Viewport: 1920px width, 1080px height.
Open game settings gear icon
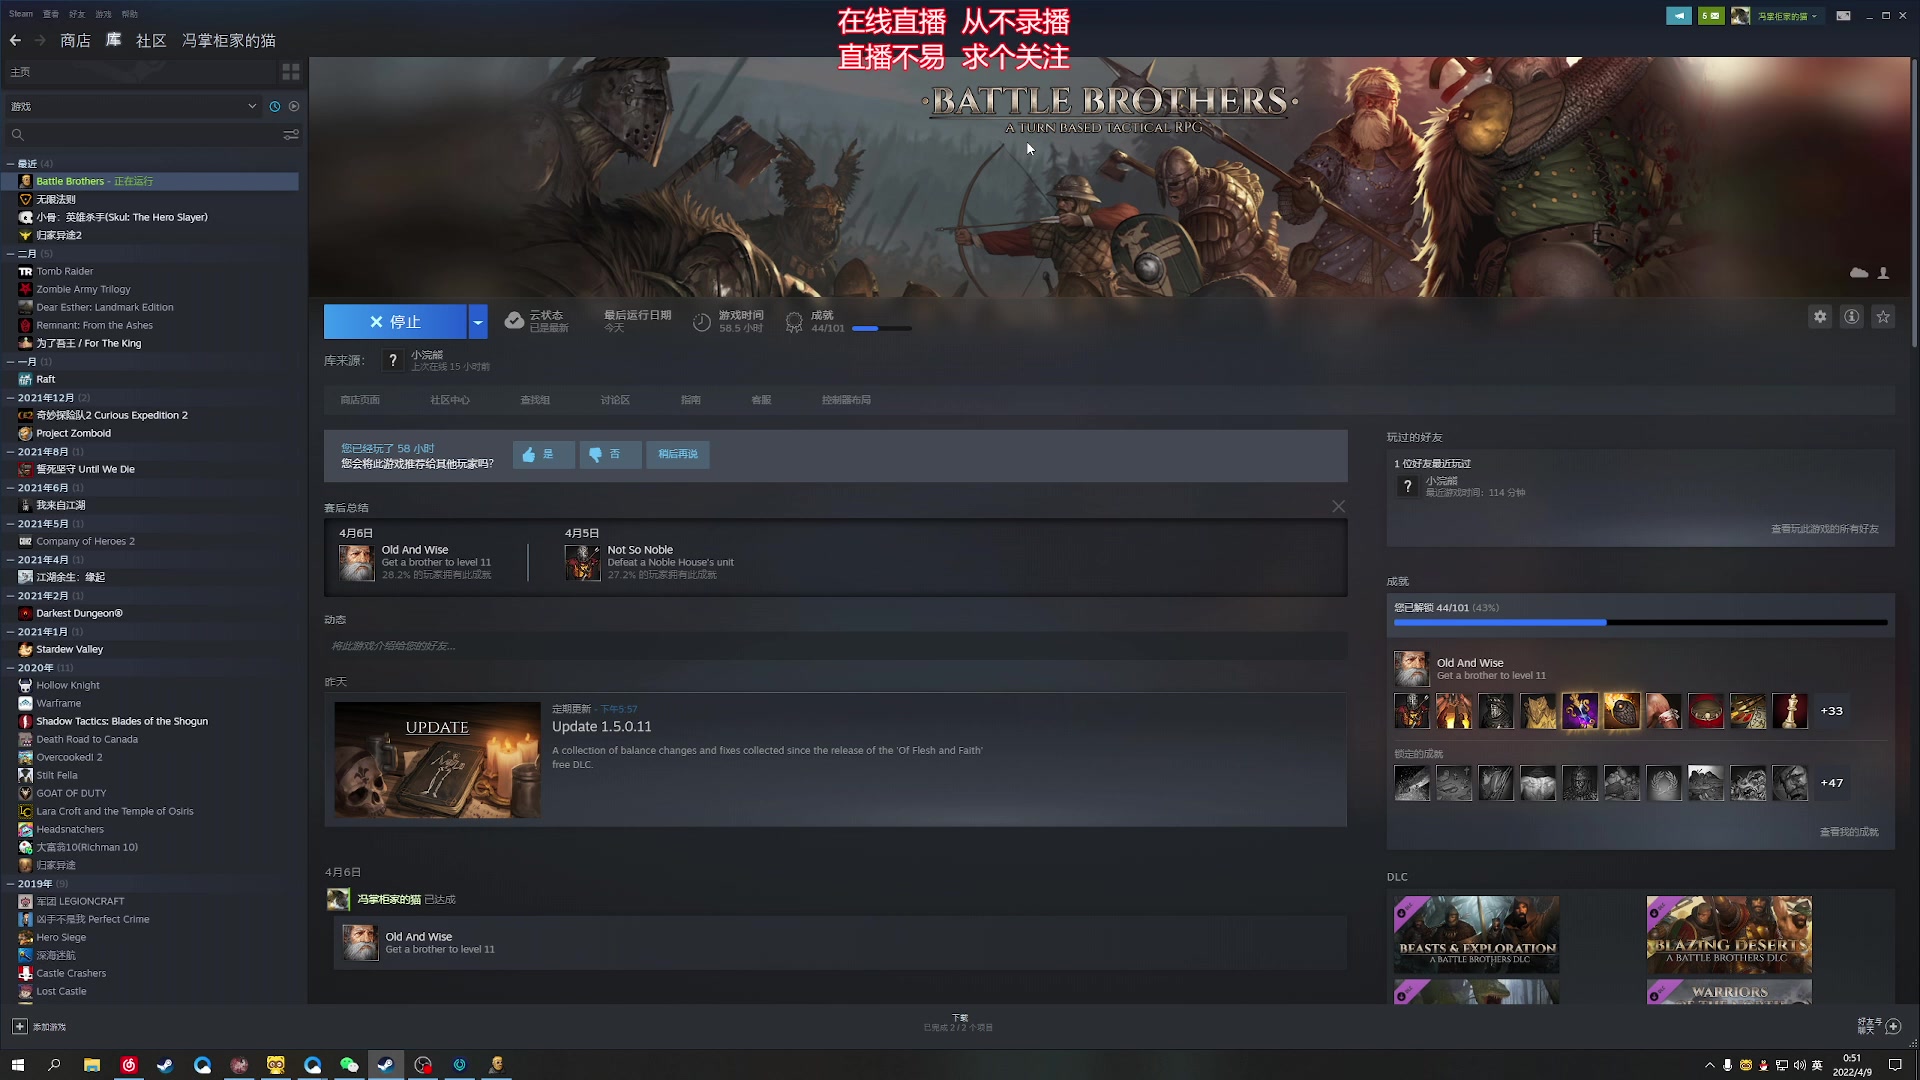tap(1820, 317)
